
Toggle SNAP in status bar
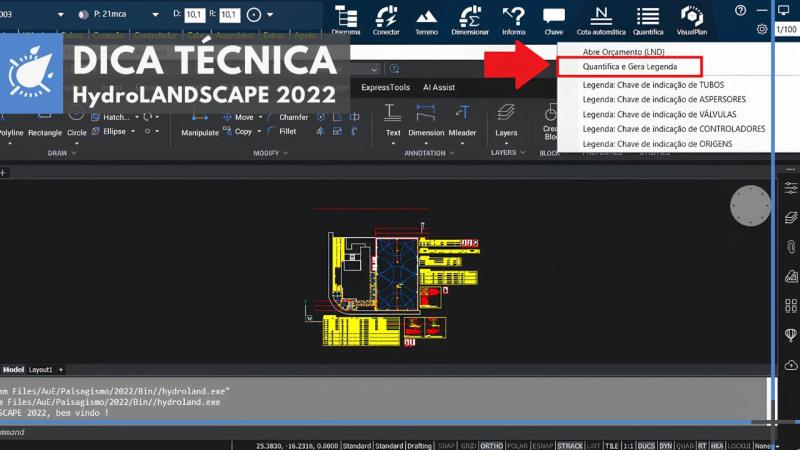click(x=446, y=445)
